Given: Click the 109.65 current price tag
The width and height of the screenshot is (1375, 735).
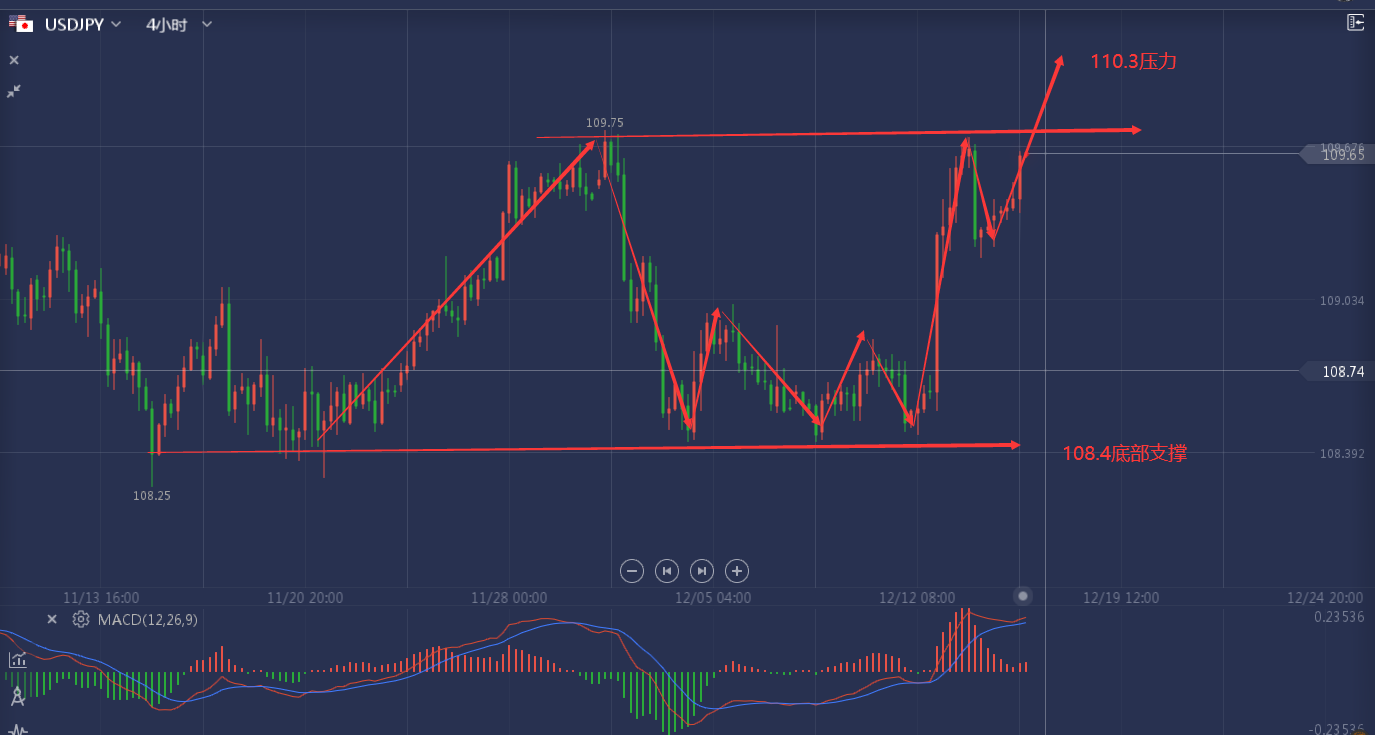Looking at the screenshot, I should click(1342, 155).
